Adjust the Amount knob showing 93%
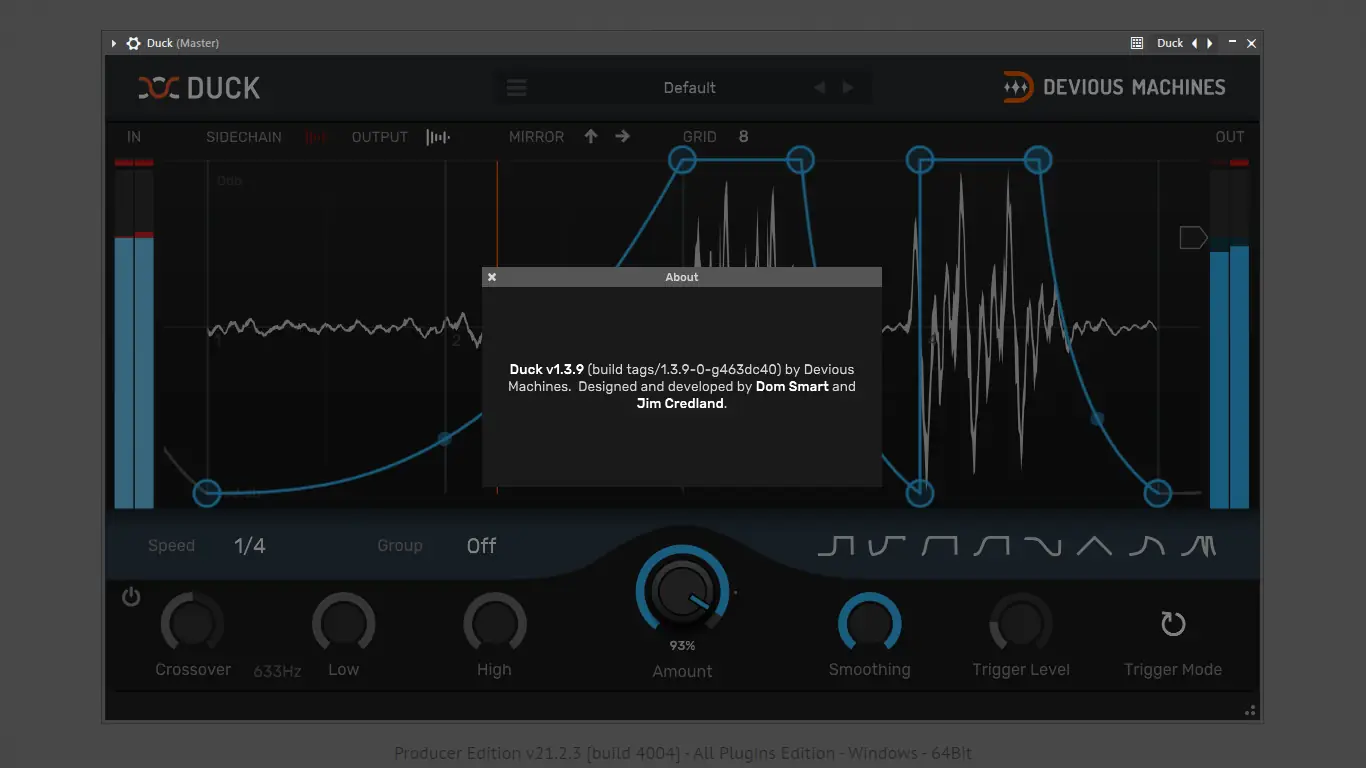This screenshot has height=768, width=1366. click(x=682, y=590)
